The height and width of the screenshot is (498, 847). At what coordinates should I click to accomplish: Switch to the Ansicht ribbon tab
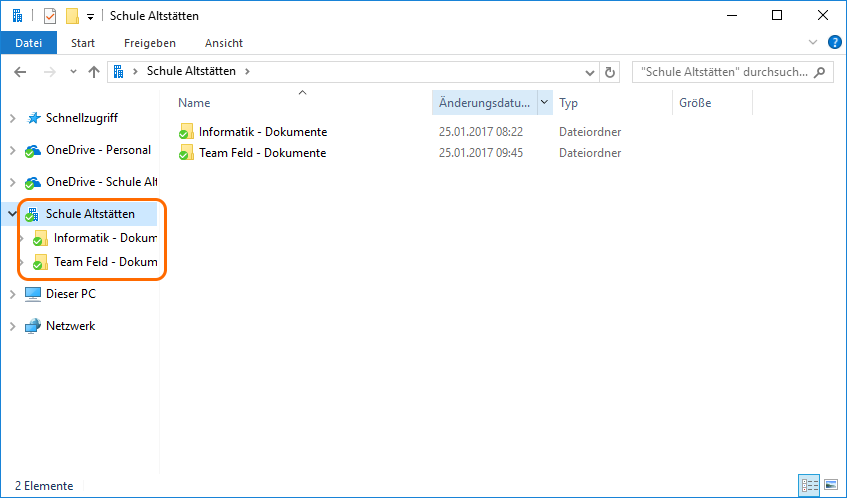coord(223,43)
